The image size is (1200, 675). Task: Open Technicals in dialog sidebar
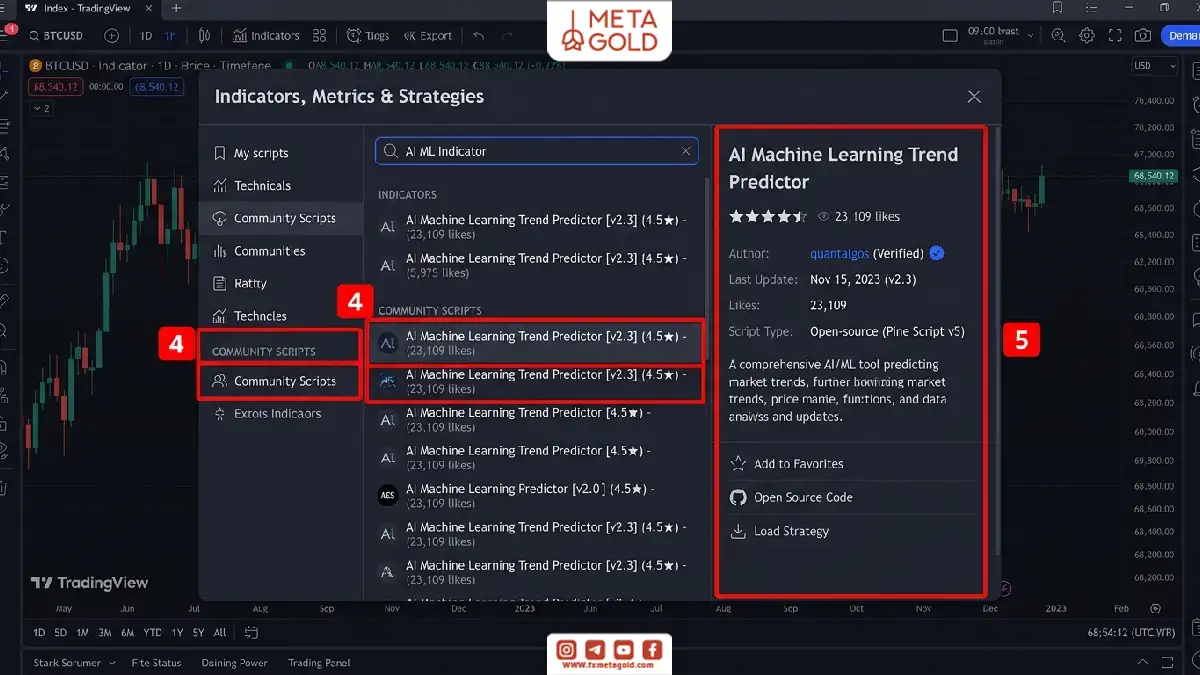coord(281,186)
